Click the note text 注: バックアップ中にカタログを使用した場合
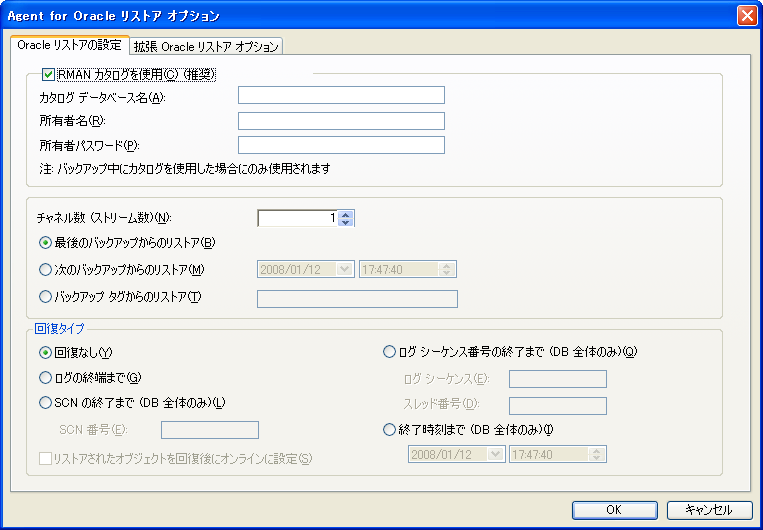This screenshot has width=763, height=530. (x=185, y=169)
